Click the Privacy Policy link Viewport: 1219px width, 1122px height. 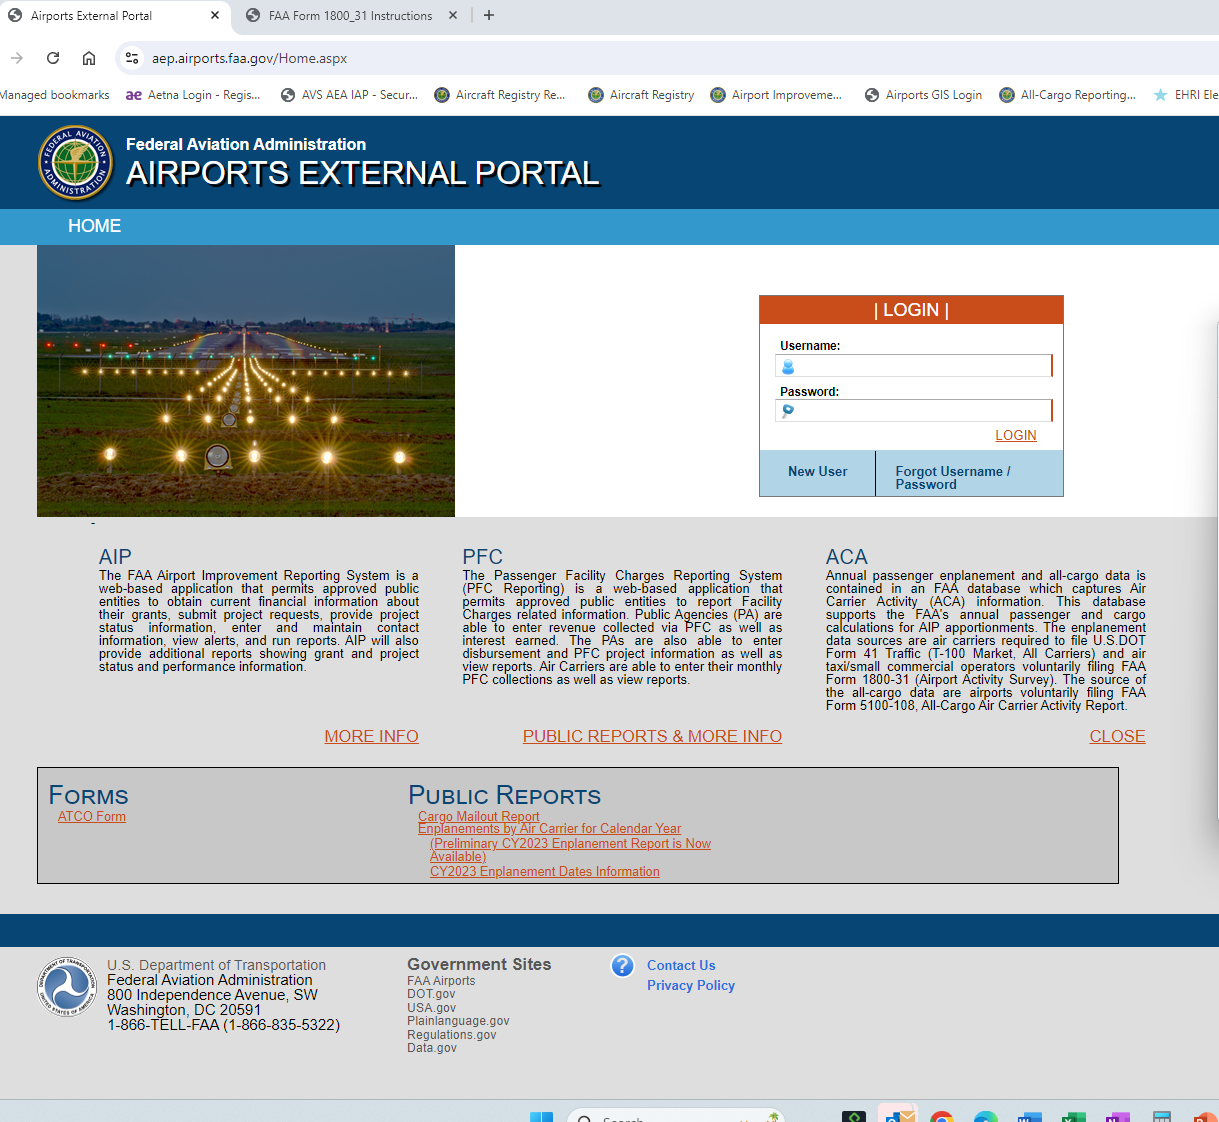click(691, 985)
